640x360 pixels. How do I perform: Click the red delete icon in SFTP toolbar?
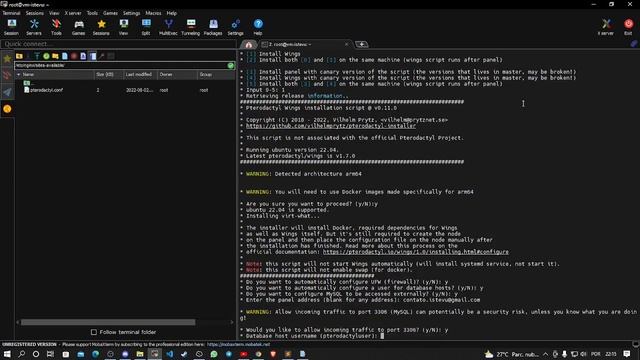pyautogui.click(x=74, y=56)
